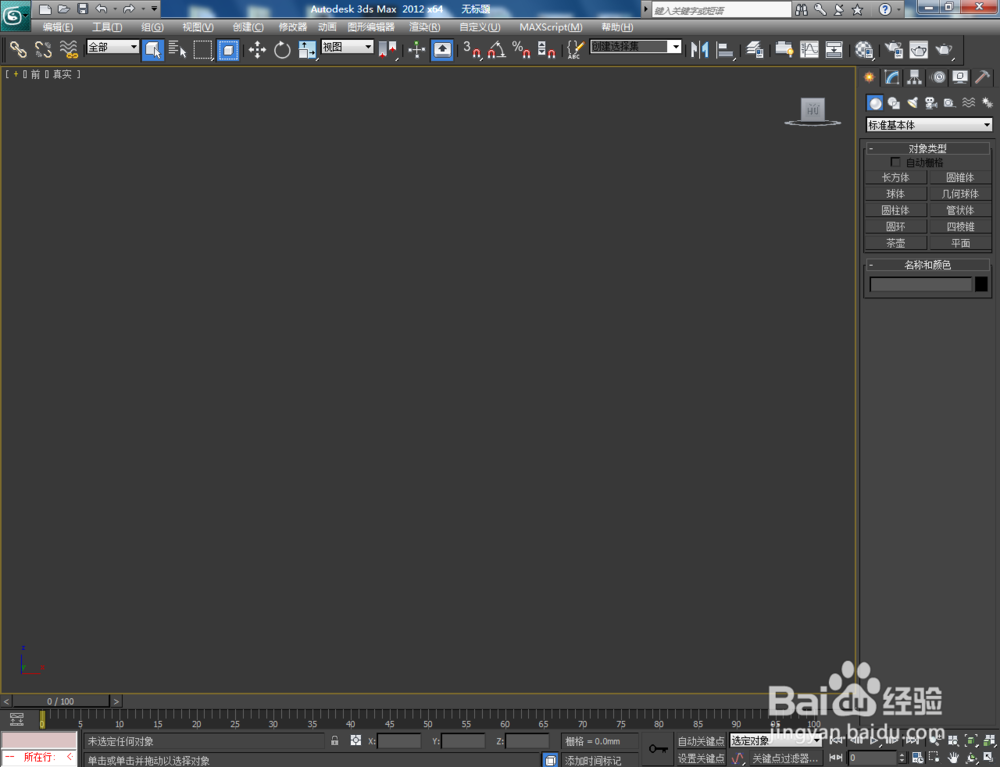Select the Scale tool
Screen dimensions: 1000x767
coord(307,50)
